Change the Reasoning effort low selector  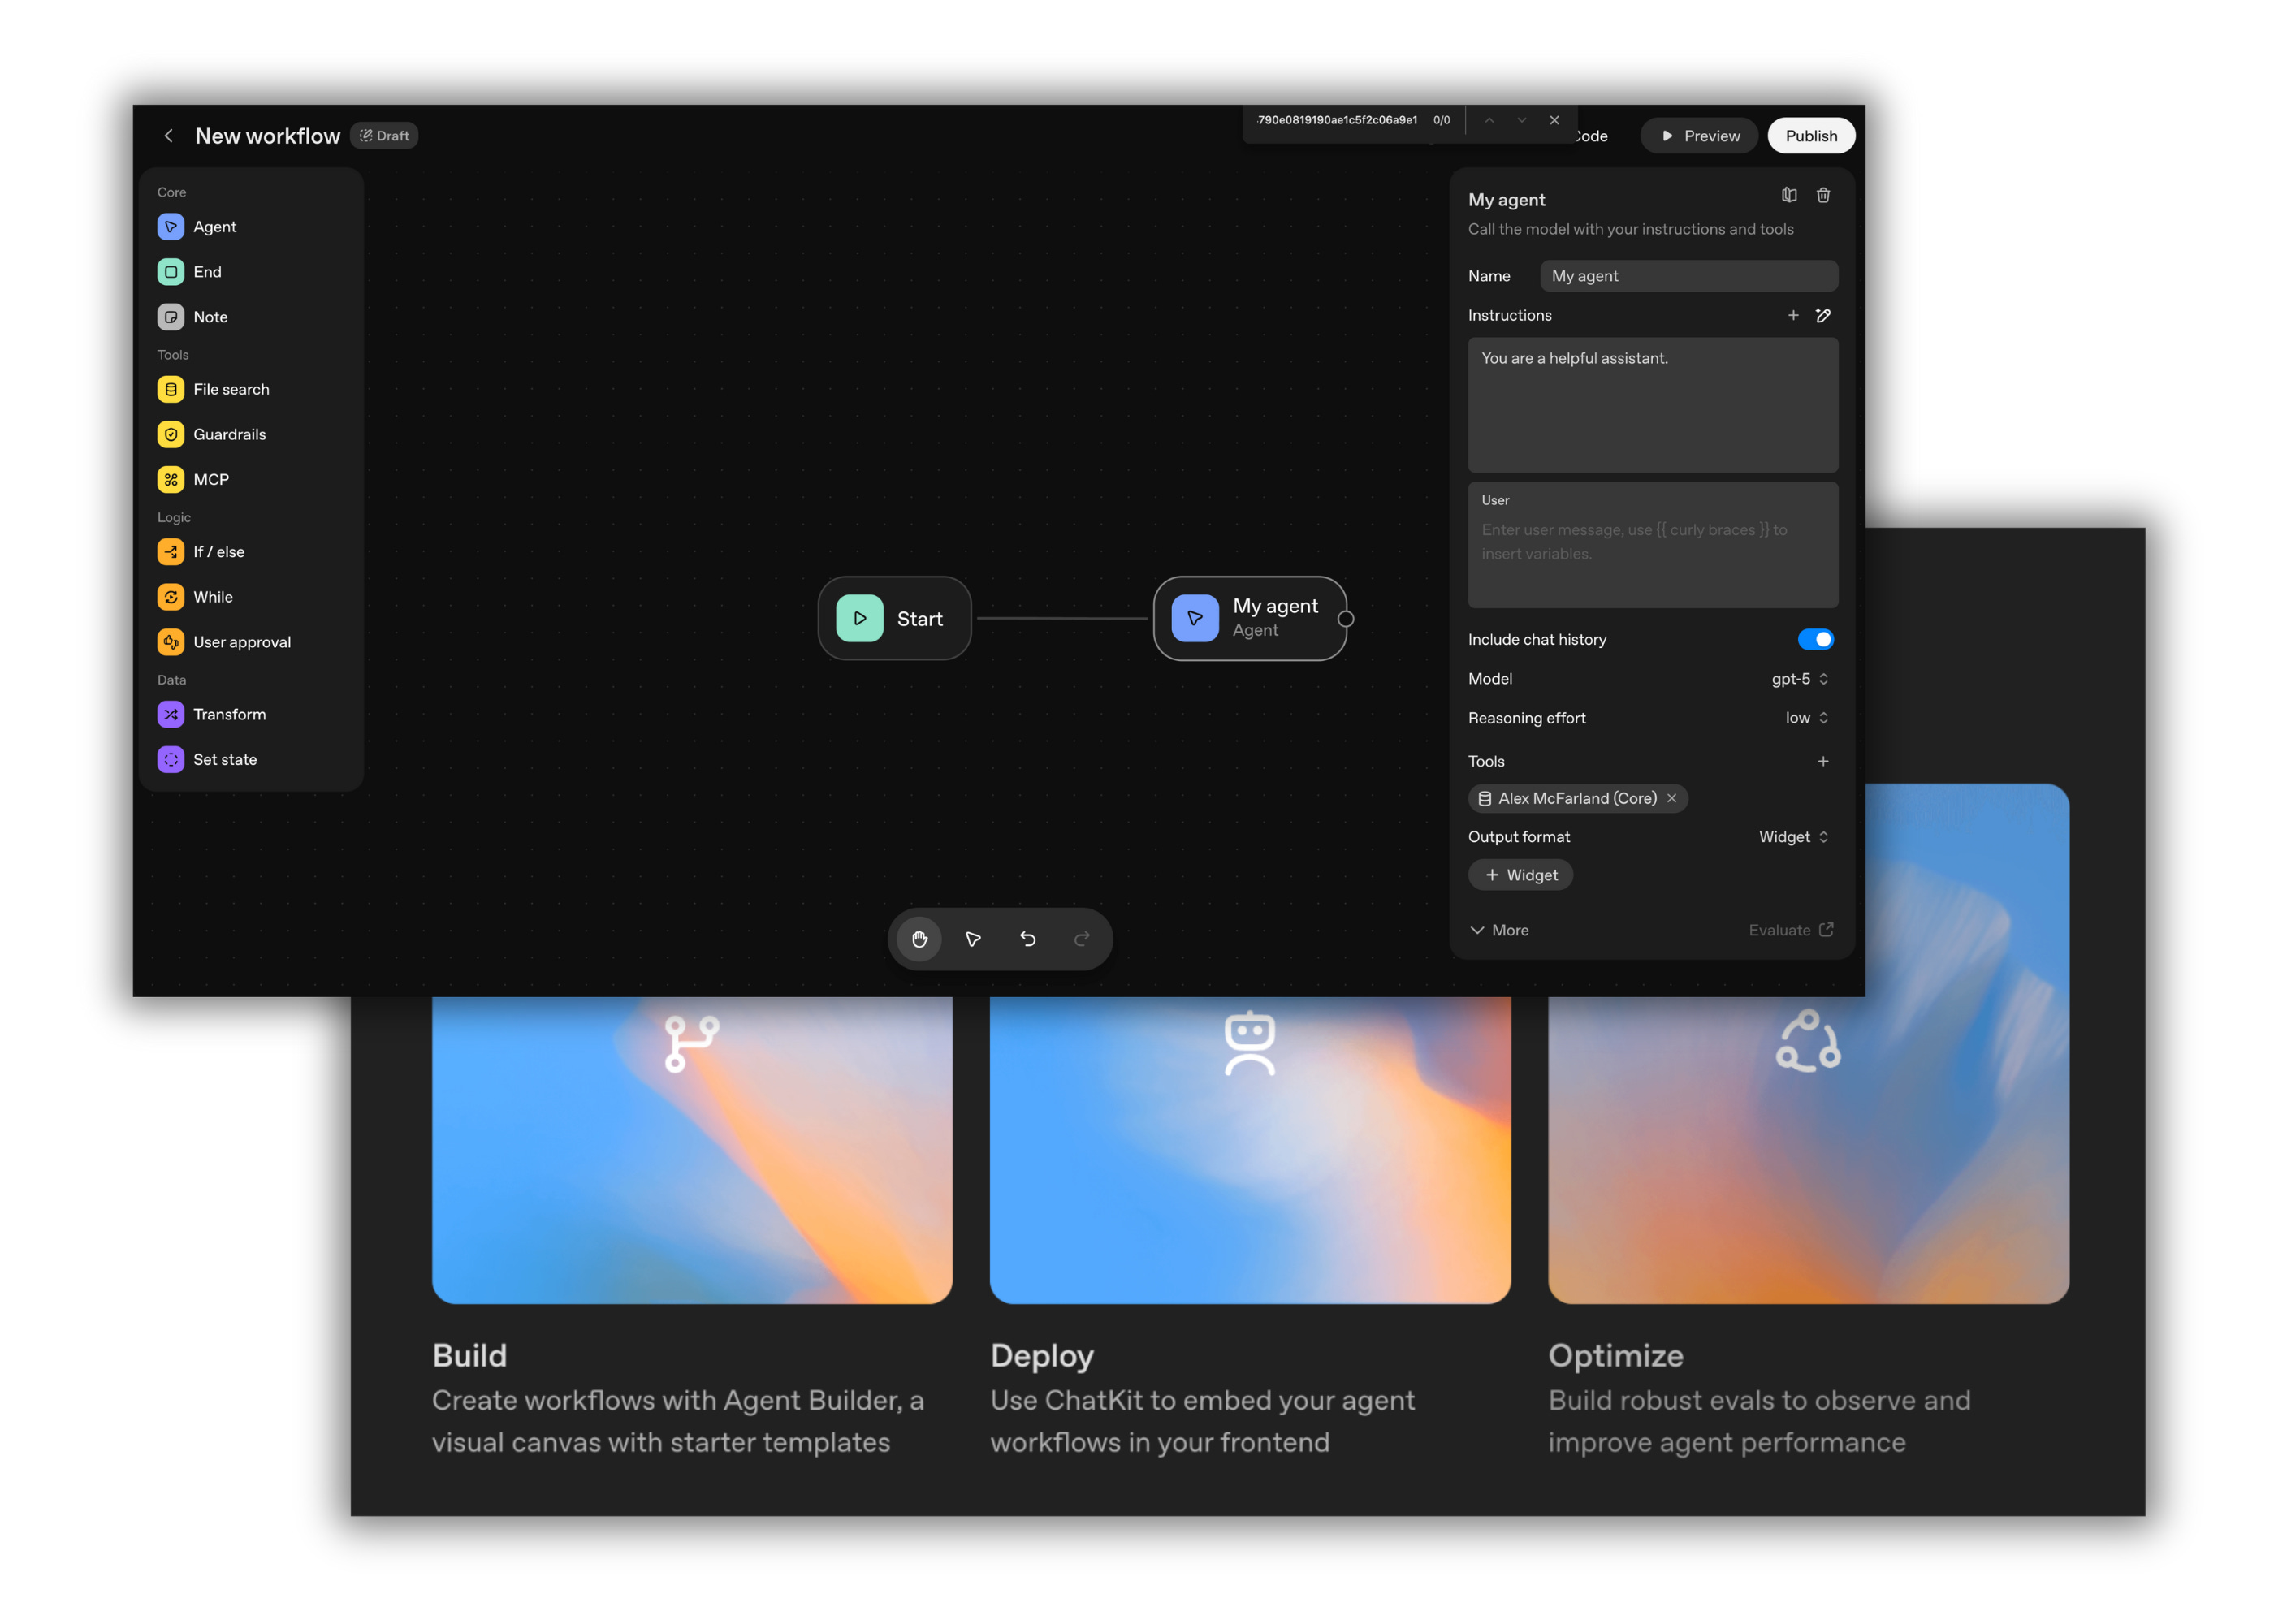[1806, 718]
